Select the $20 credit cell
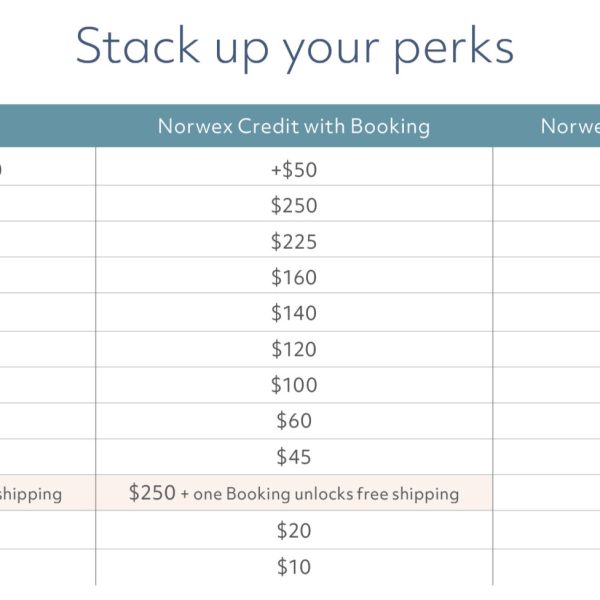600x600 pixels. tap(293, 530)
